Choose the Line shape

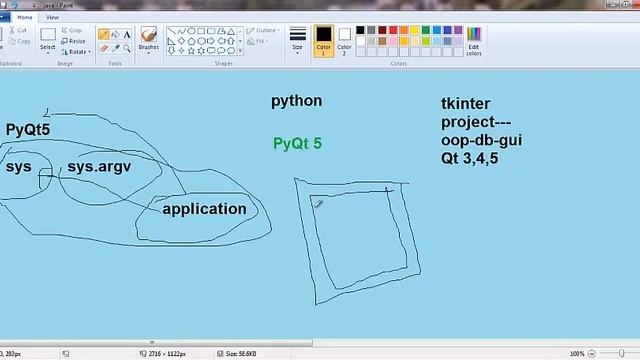171,31
